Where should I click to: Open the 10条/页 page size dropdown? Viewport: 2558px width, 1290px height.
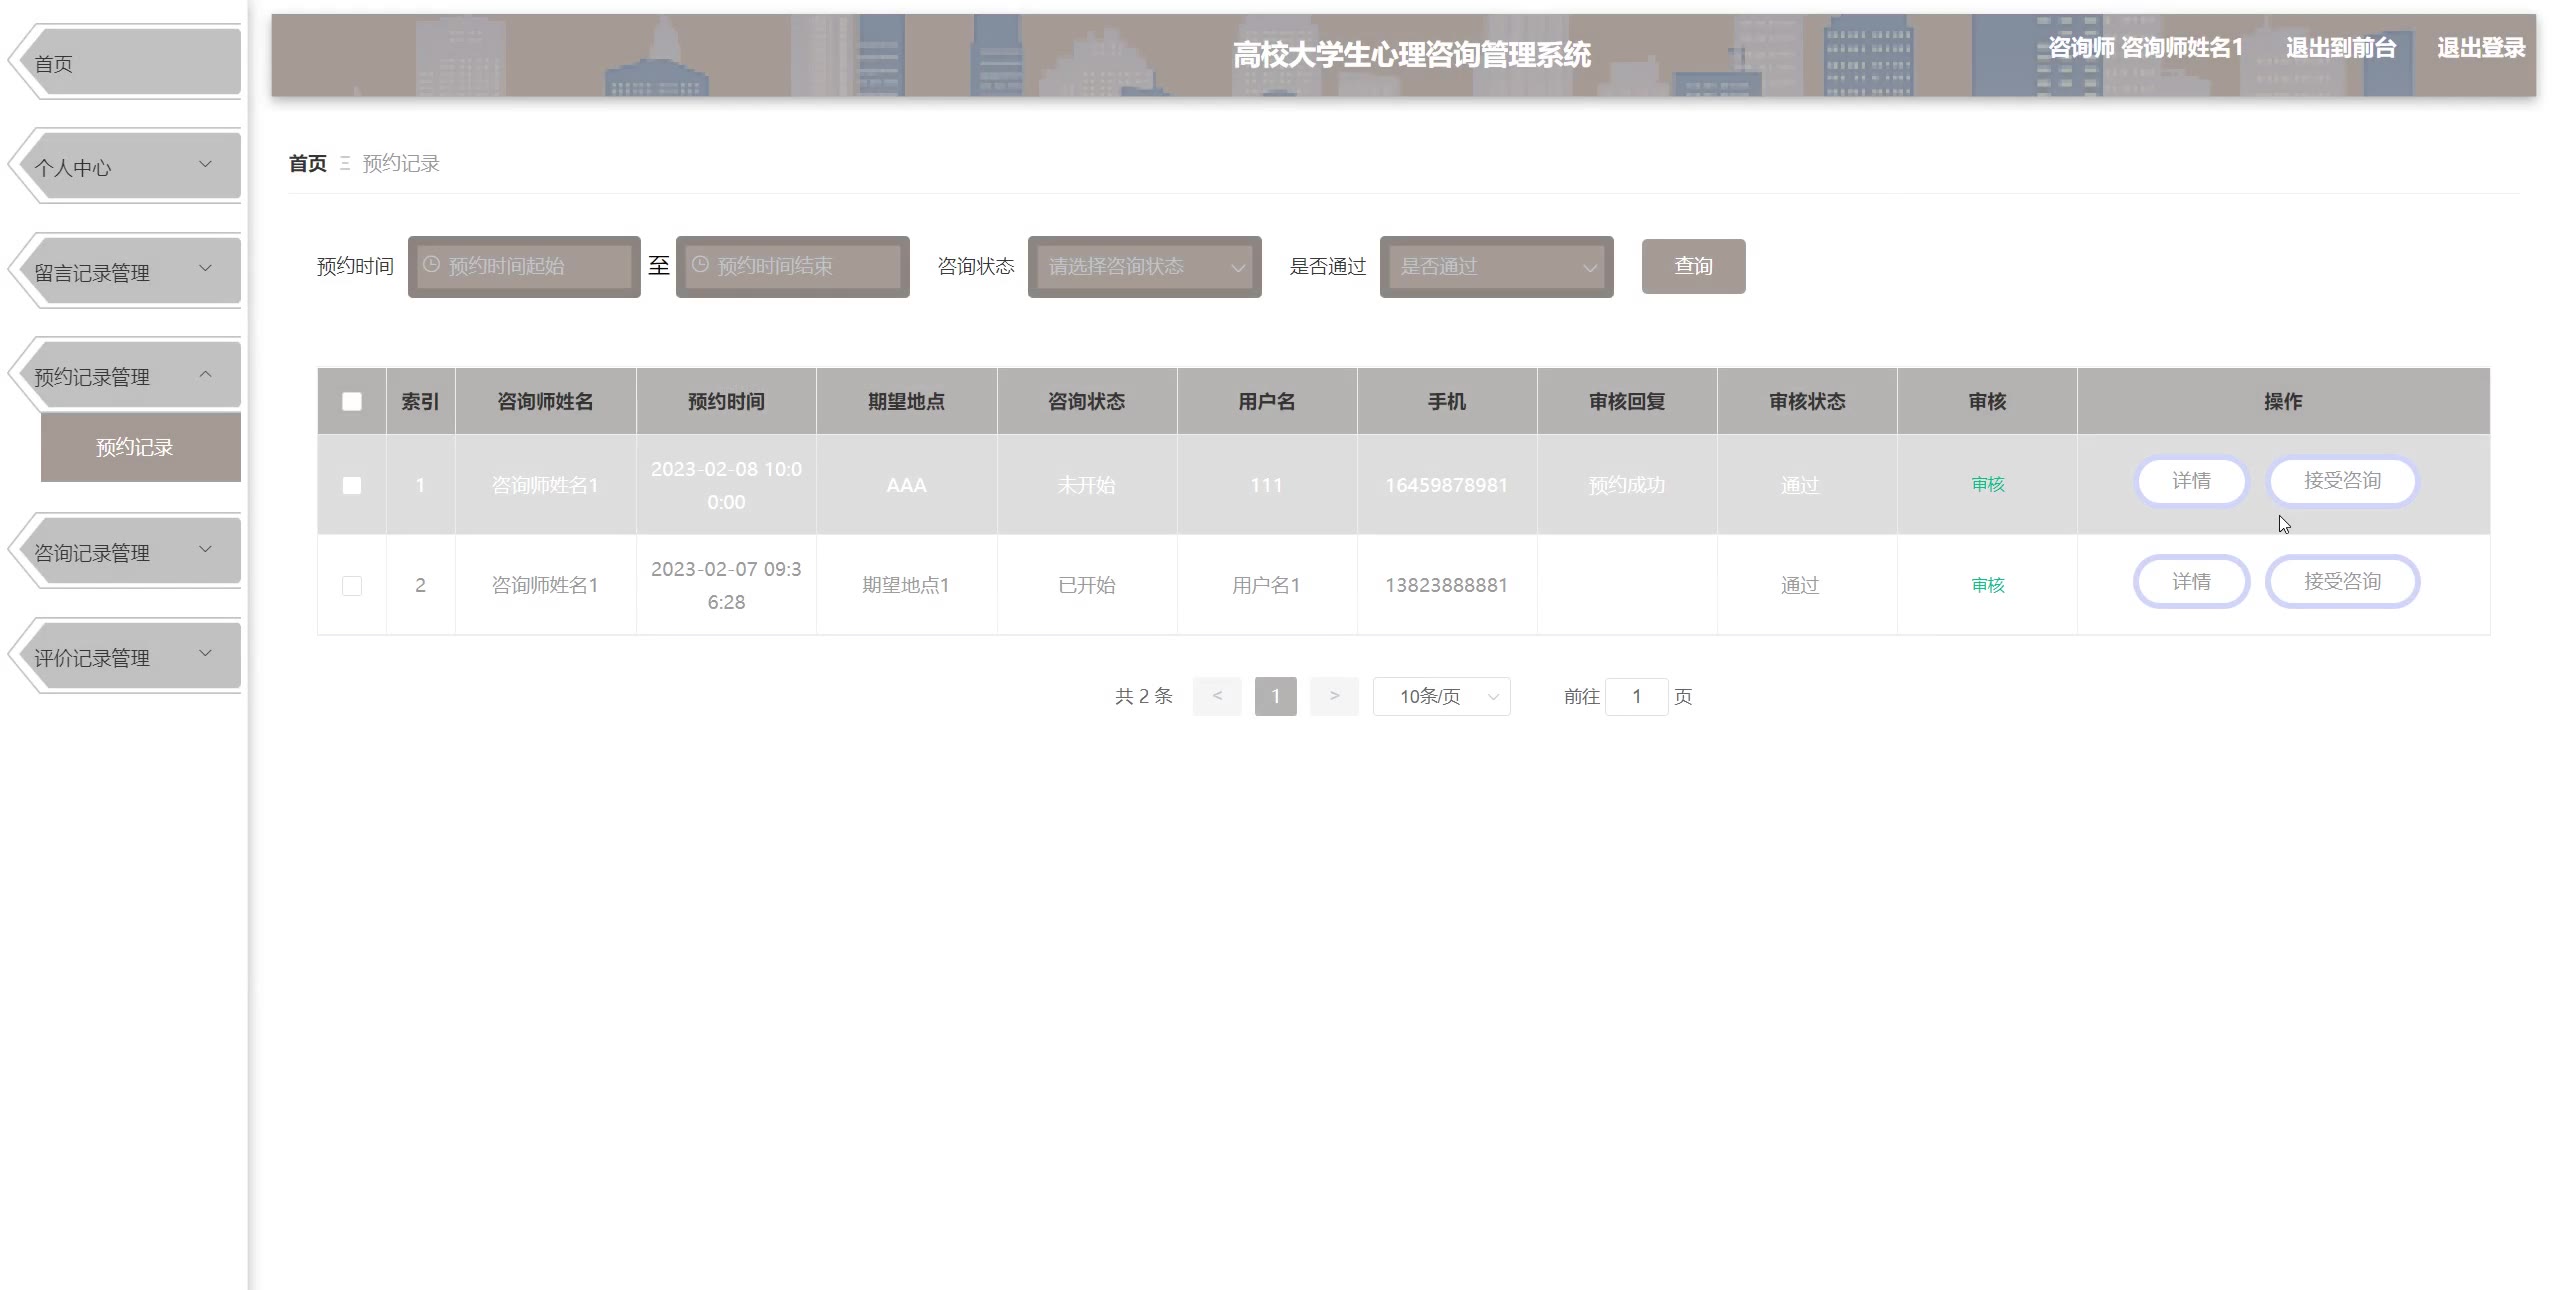1441,697
